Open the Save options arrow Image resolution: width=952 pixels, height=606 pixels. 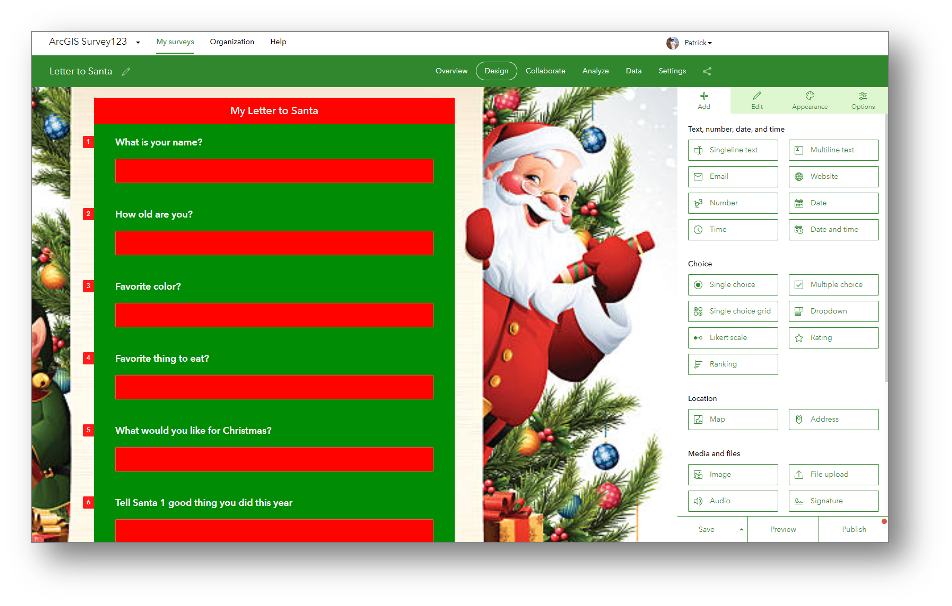pyautogui.click(x=741, y=529)
